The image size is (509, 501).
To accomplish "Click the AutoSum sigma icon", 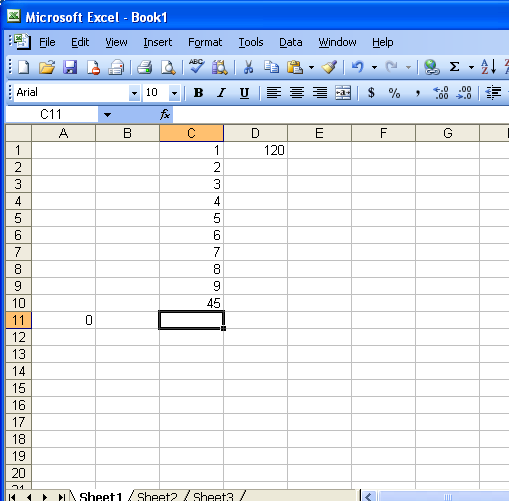I will tap(454, 67).
